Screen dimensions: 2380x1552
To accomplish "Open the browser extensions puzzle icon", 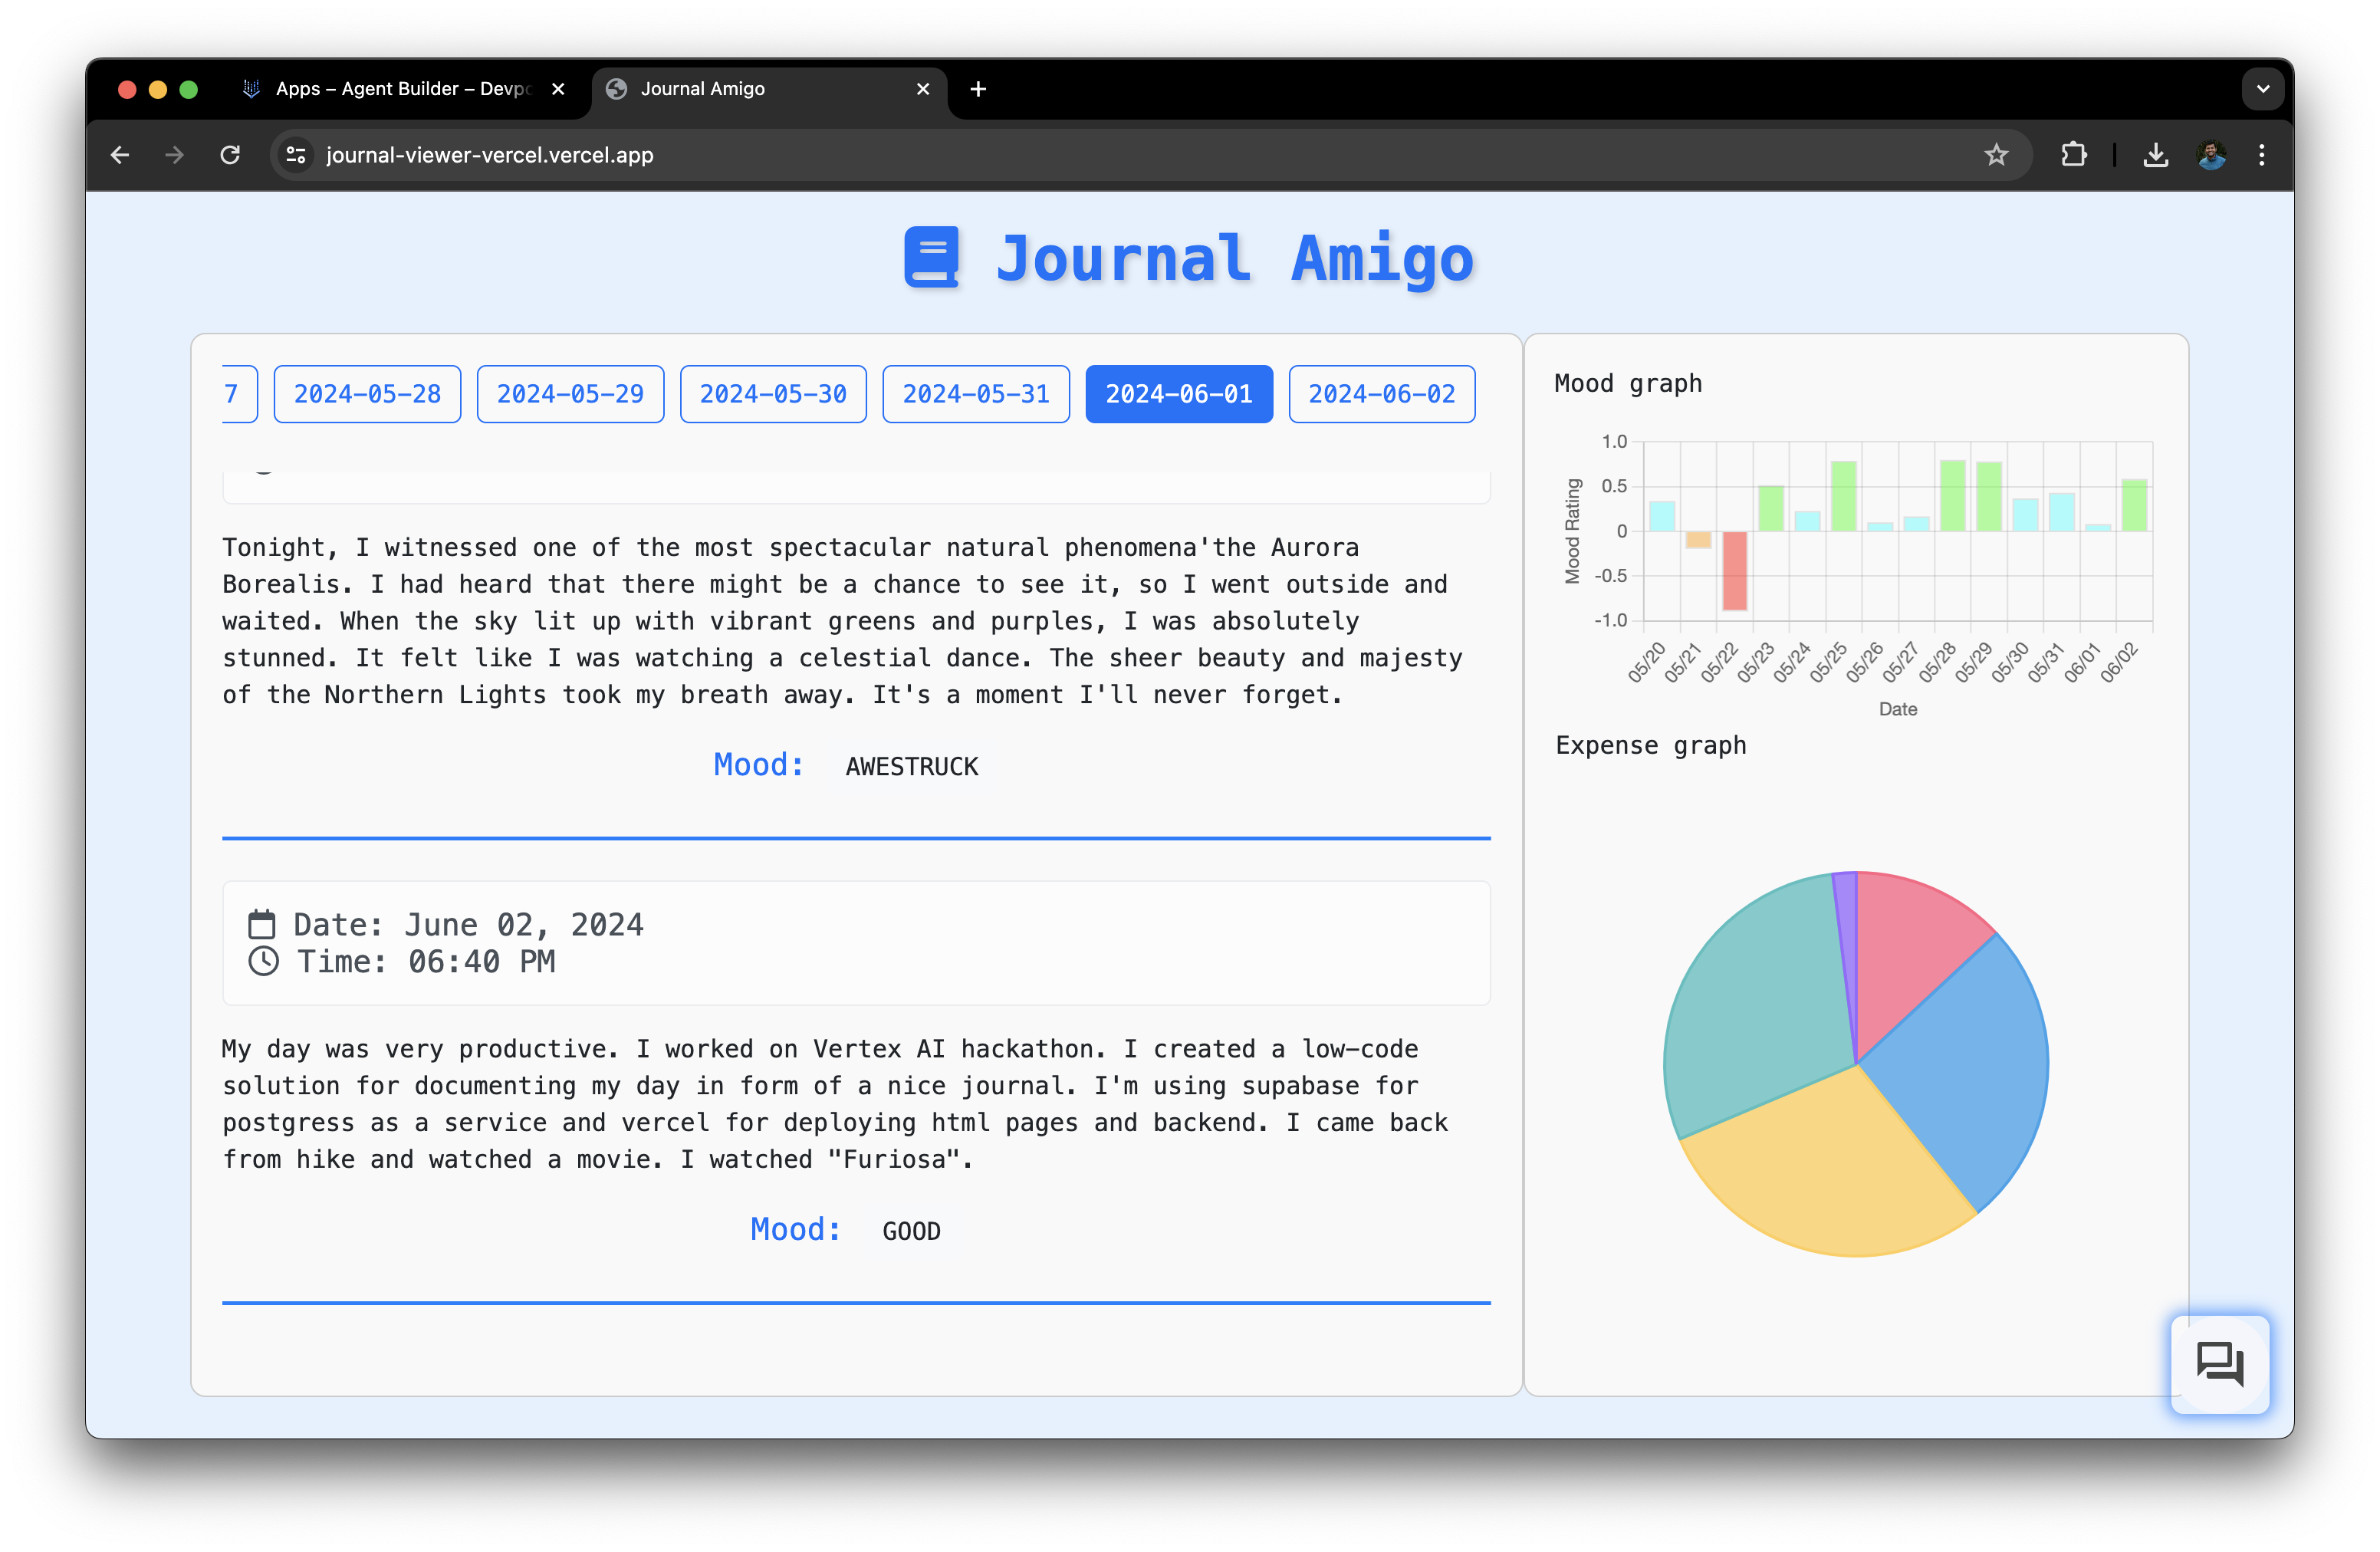I will click(2073, 155).
